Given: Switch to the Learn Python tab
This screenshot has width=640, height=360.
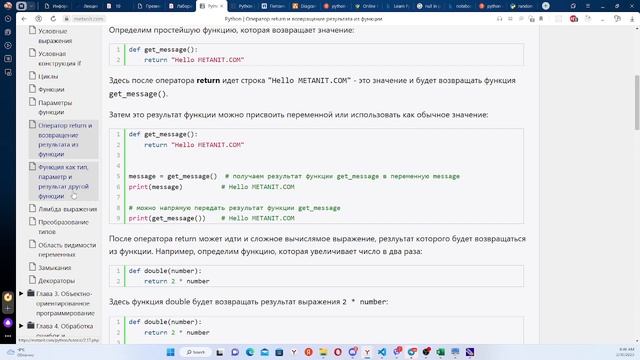Looking at the screenshot, I should 398,6.
